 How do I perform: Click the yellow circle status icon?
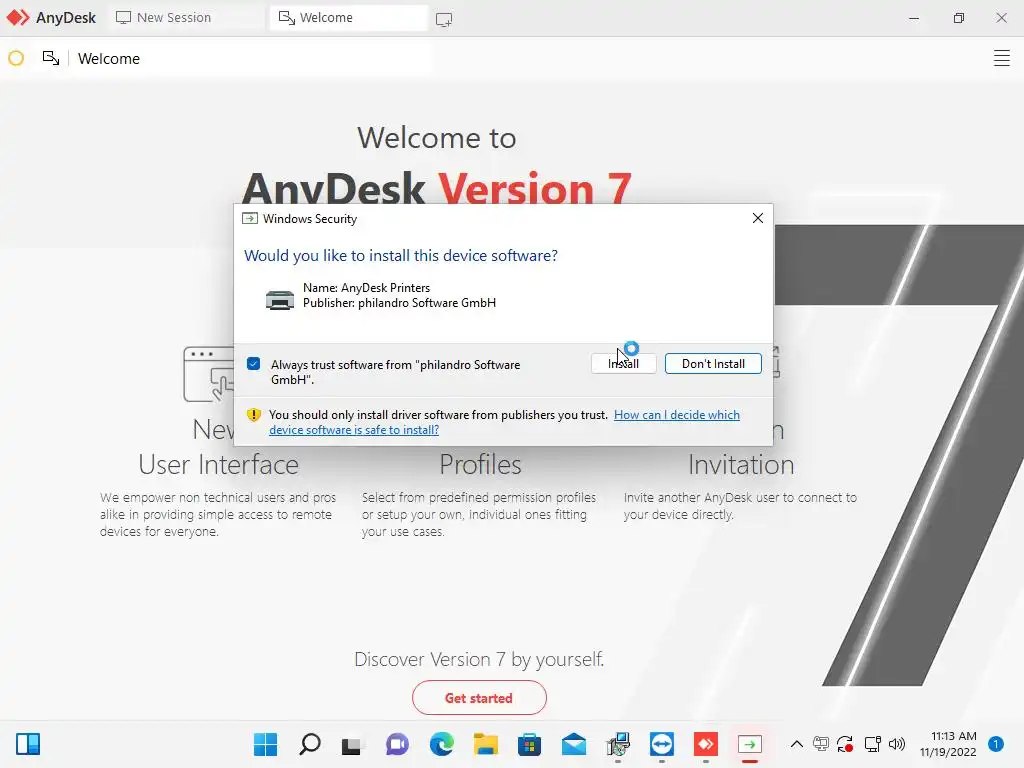16,58
